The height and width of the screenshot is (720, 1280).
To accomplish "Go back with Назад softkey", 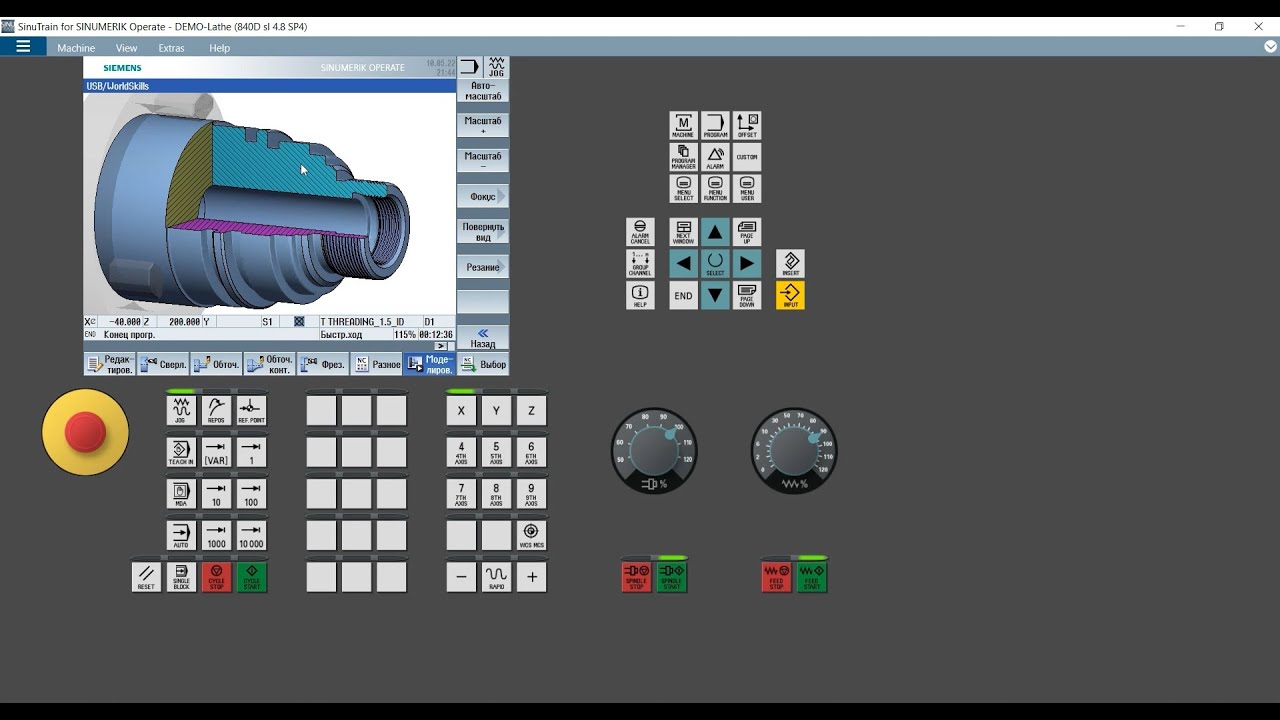I will click(483, 338).
